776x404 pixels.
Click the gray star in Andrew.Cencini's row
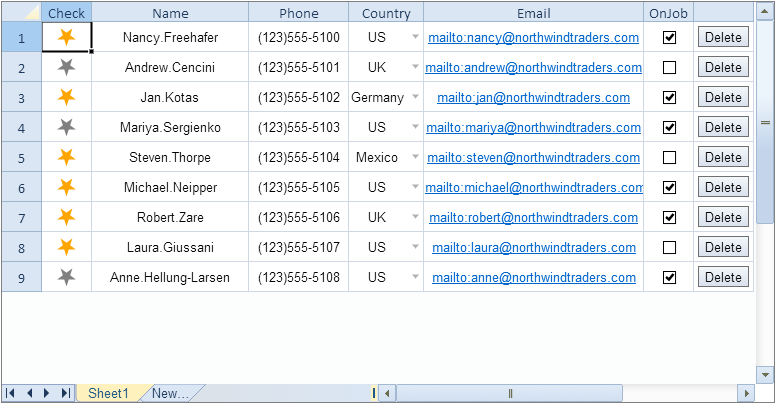66,67
